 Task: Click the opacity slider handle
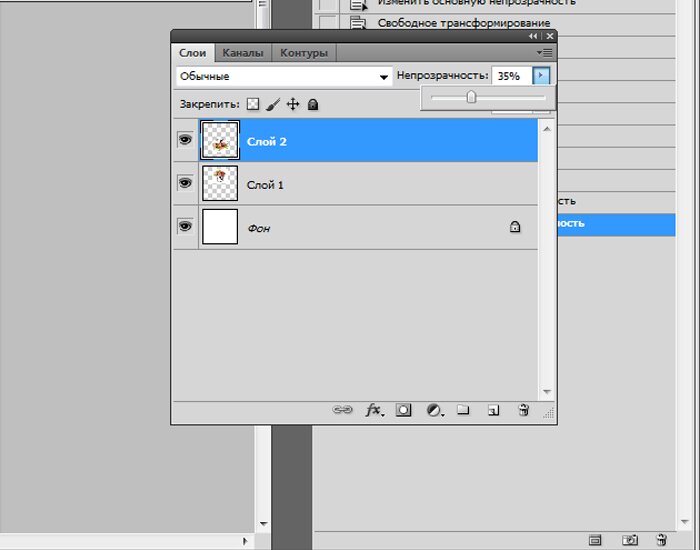(x=471, y=97)
